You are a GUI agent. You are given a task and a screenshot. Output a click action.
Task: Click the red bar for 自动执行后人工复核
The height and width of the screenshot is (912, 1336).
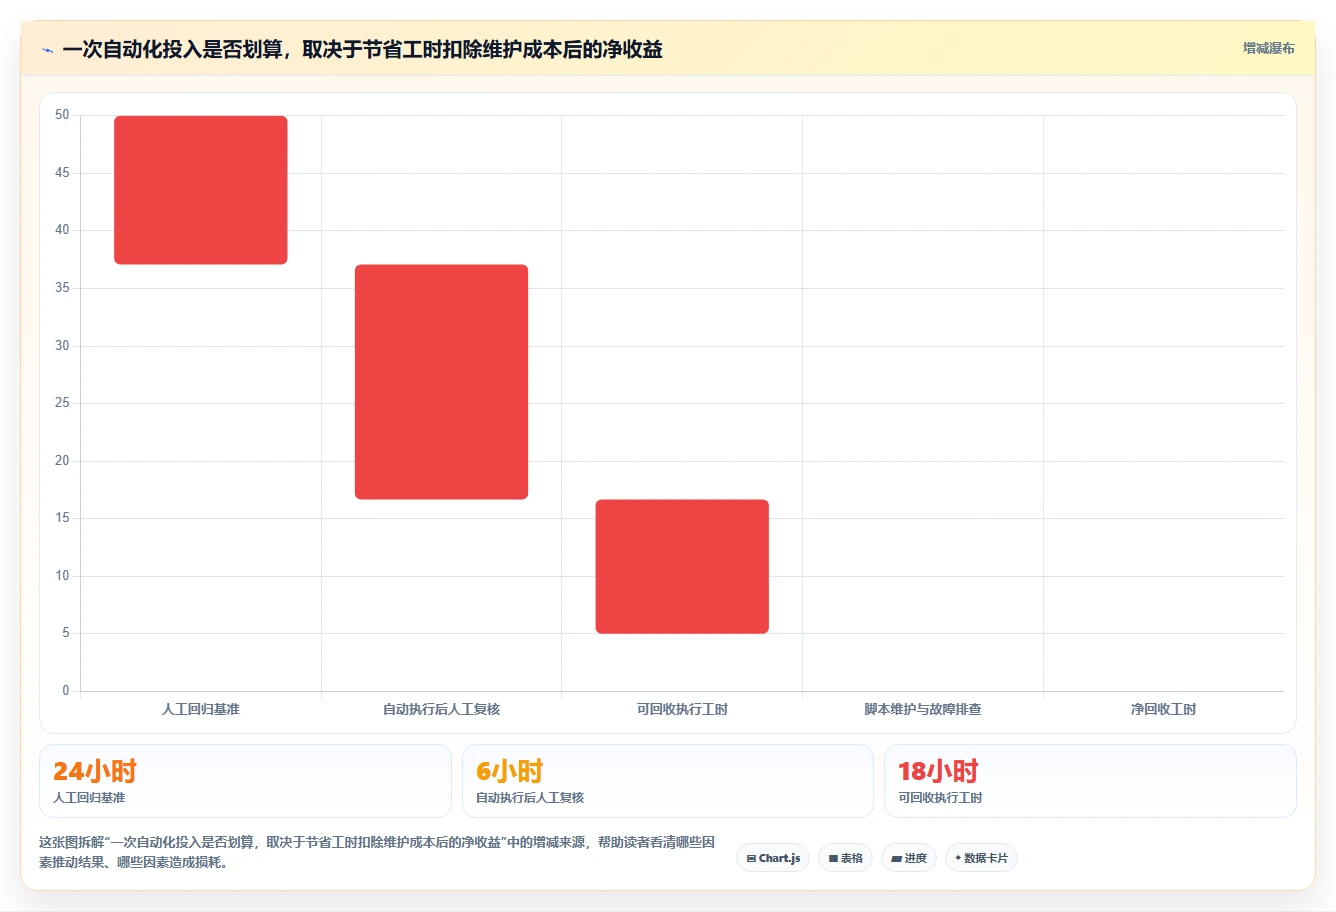[441, 382]
